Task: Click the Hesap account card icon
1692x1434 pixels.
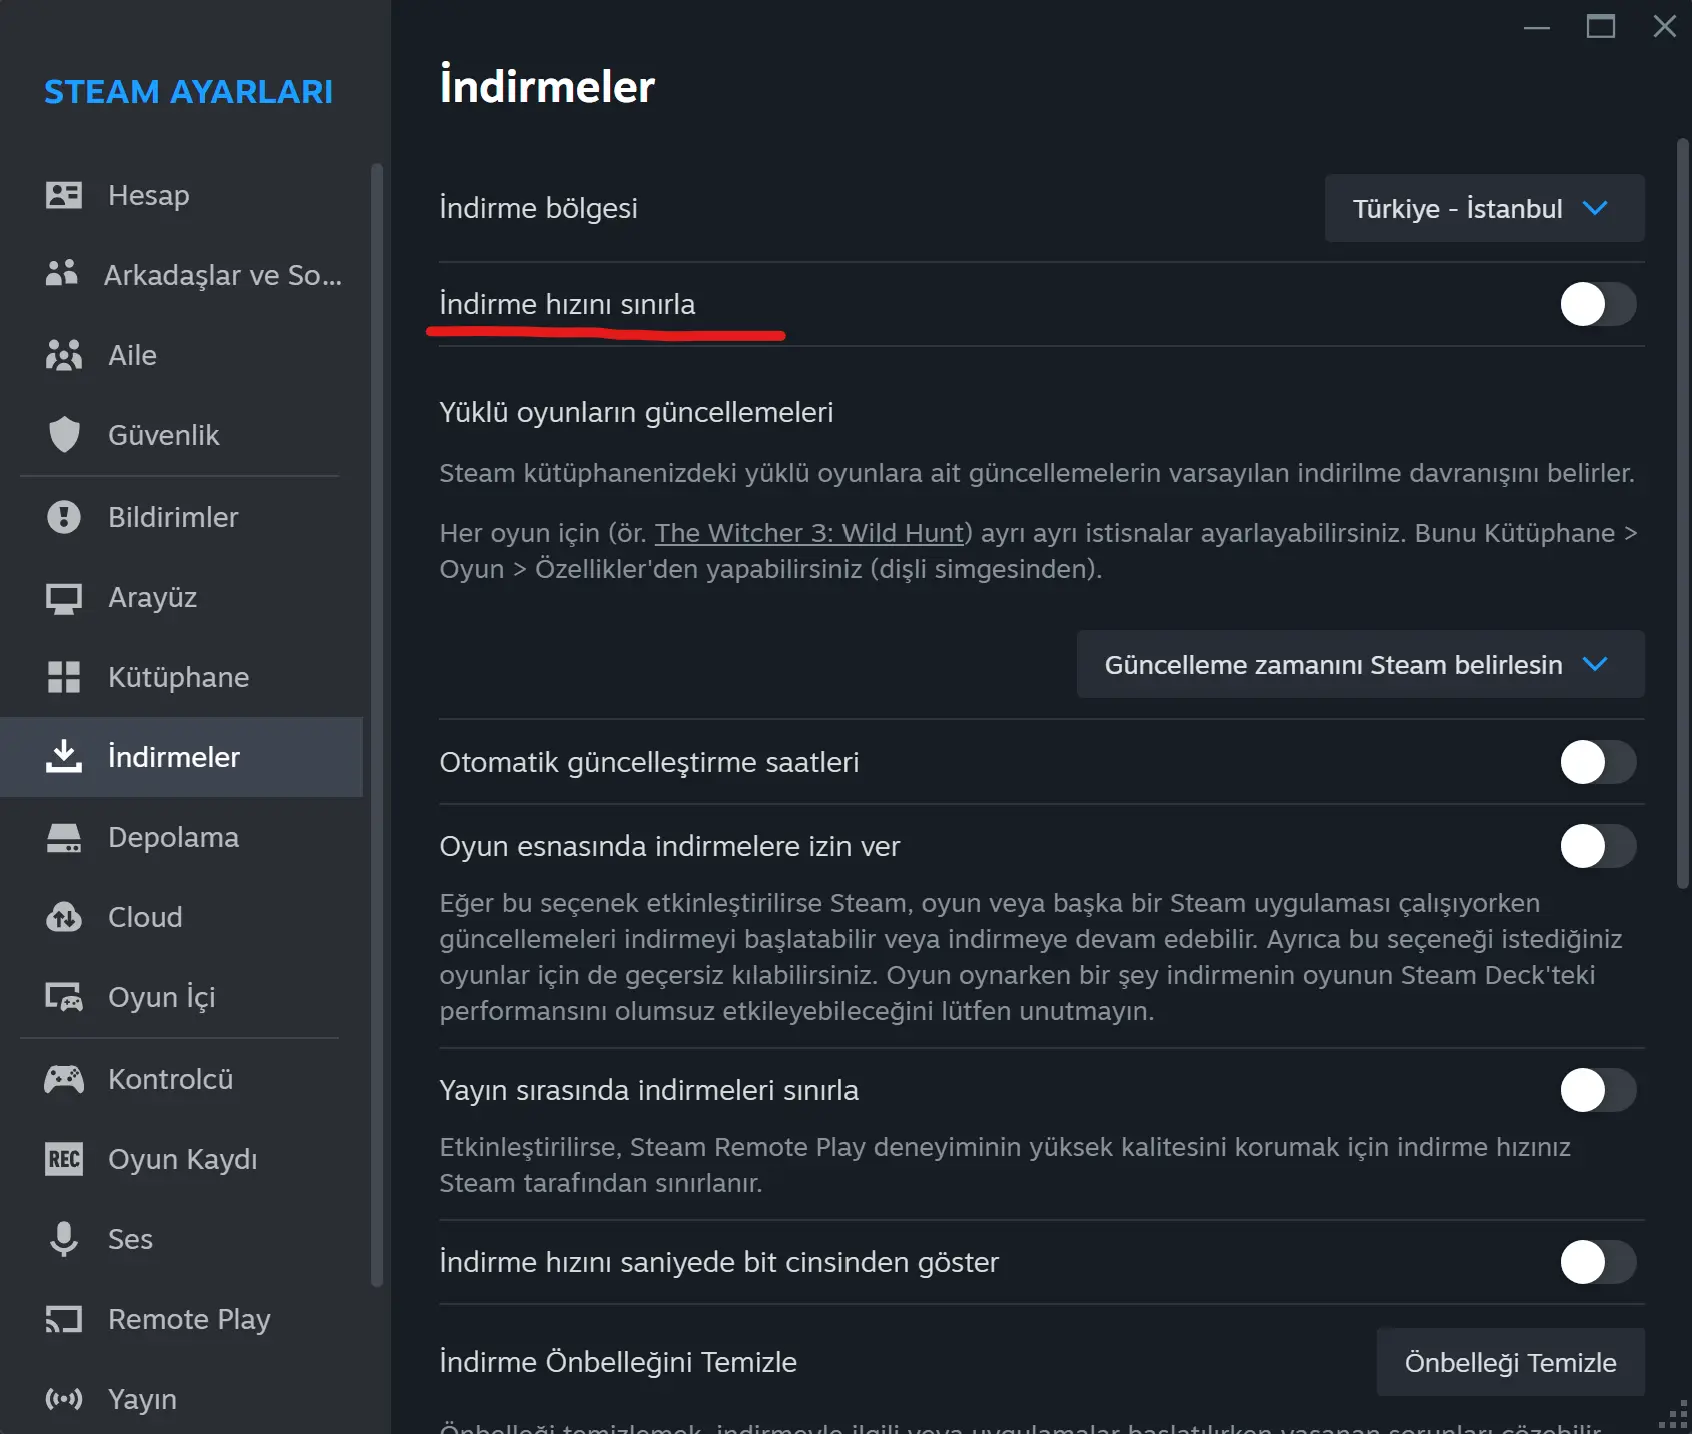Action: pyautogui.click(x=64, y=195)
